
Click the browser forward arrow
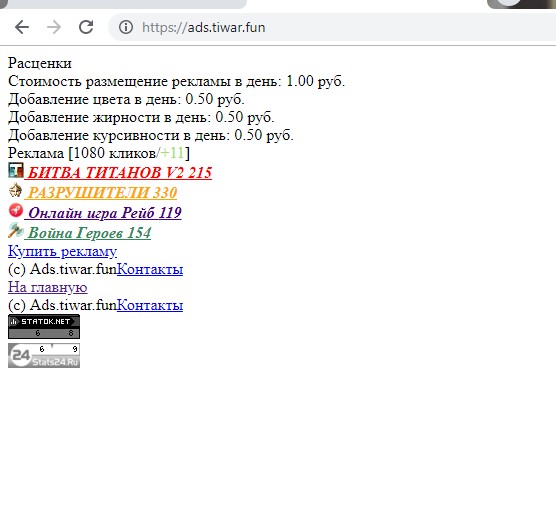[x=54, y=27]
